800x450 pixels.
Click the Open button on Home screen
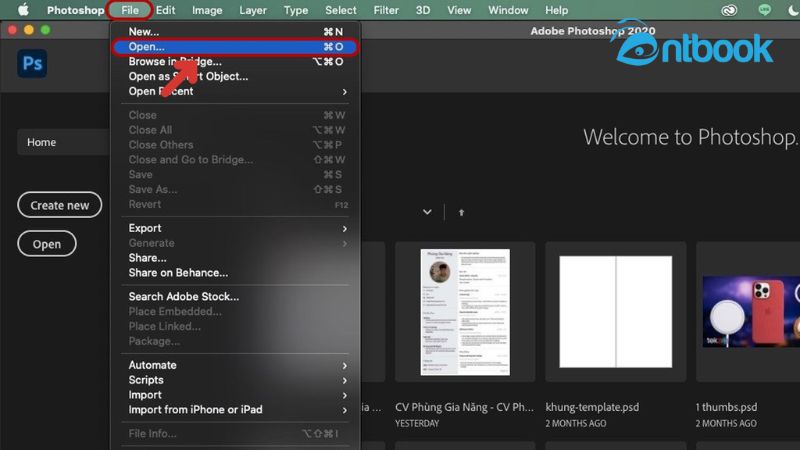pyautogui.click(x=47, y=244)
